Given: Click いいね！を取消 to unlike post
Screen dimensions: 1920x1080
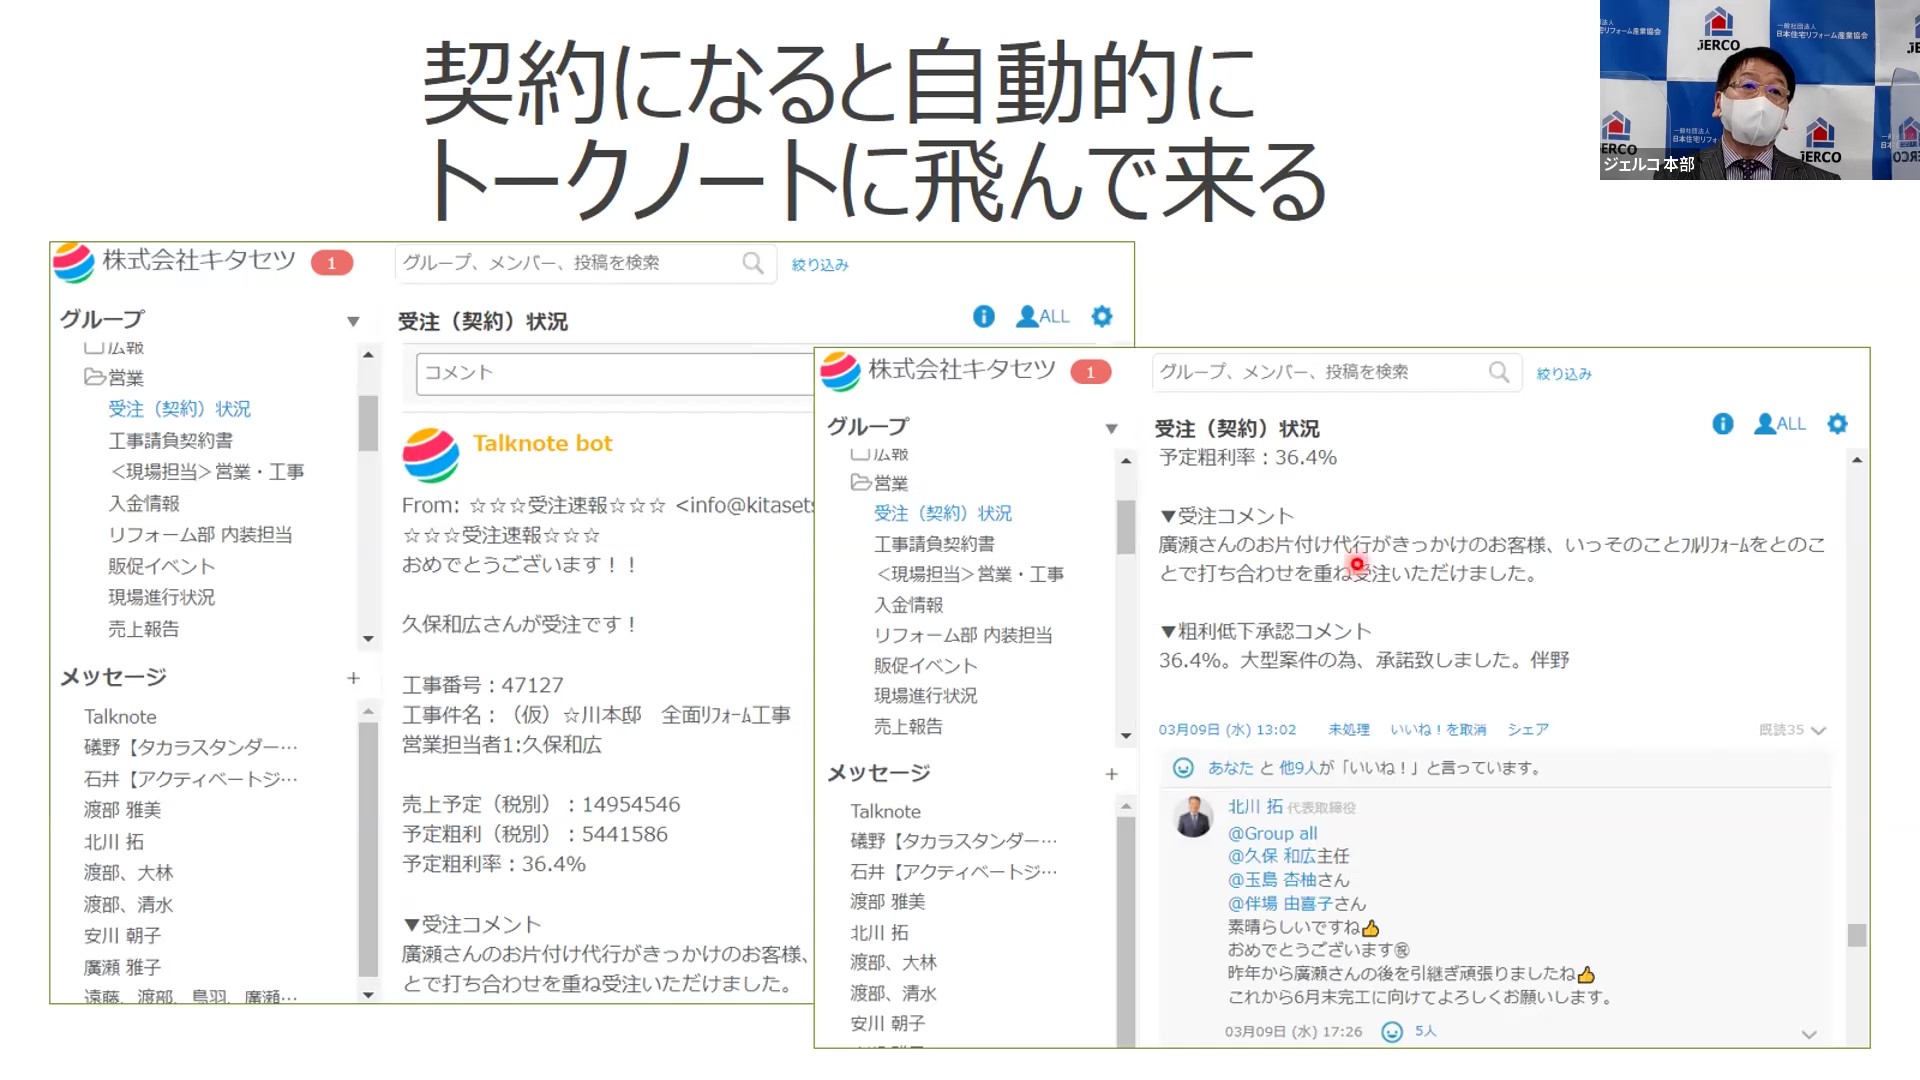Looking at the screenshot, I should pyautogui.click(x=1438, y=730).
